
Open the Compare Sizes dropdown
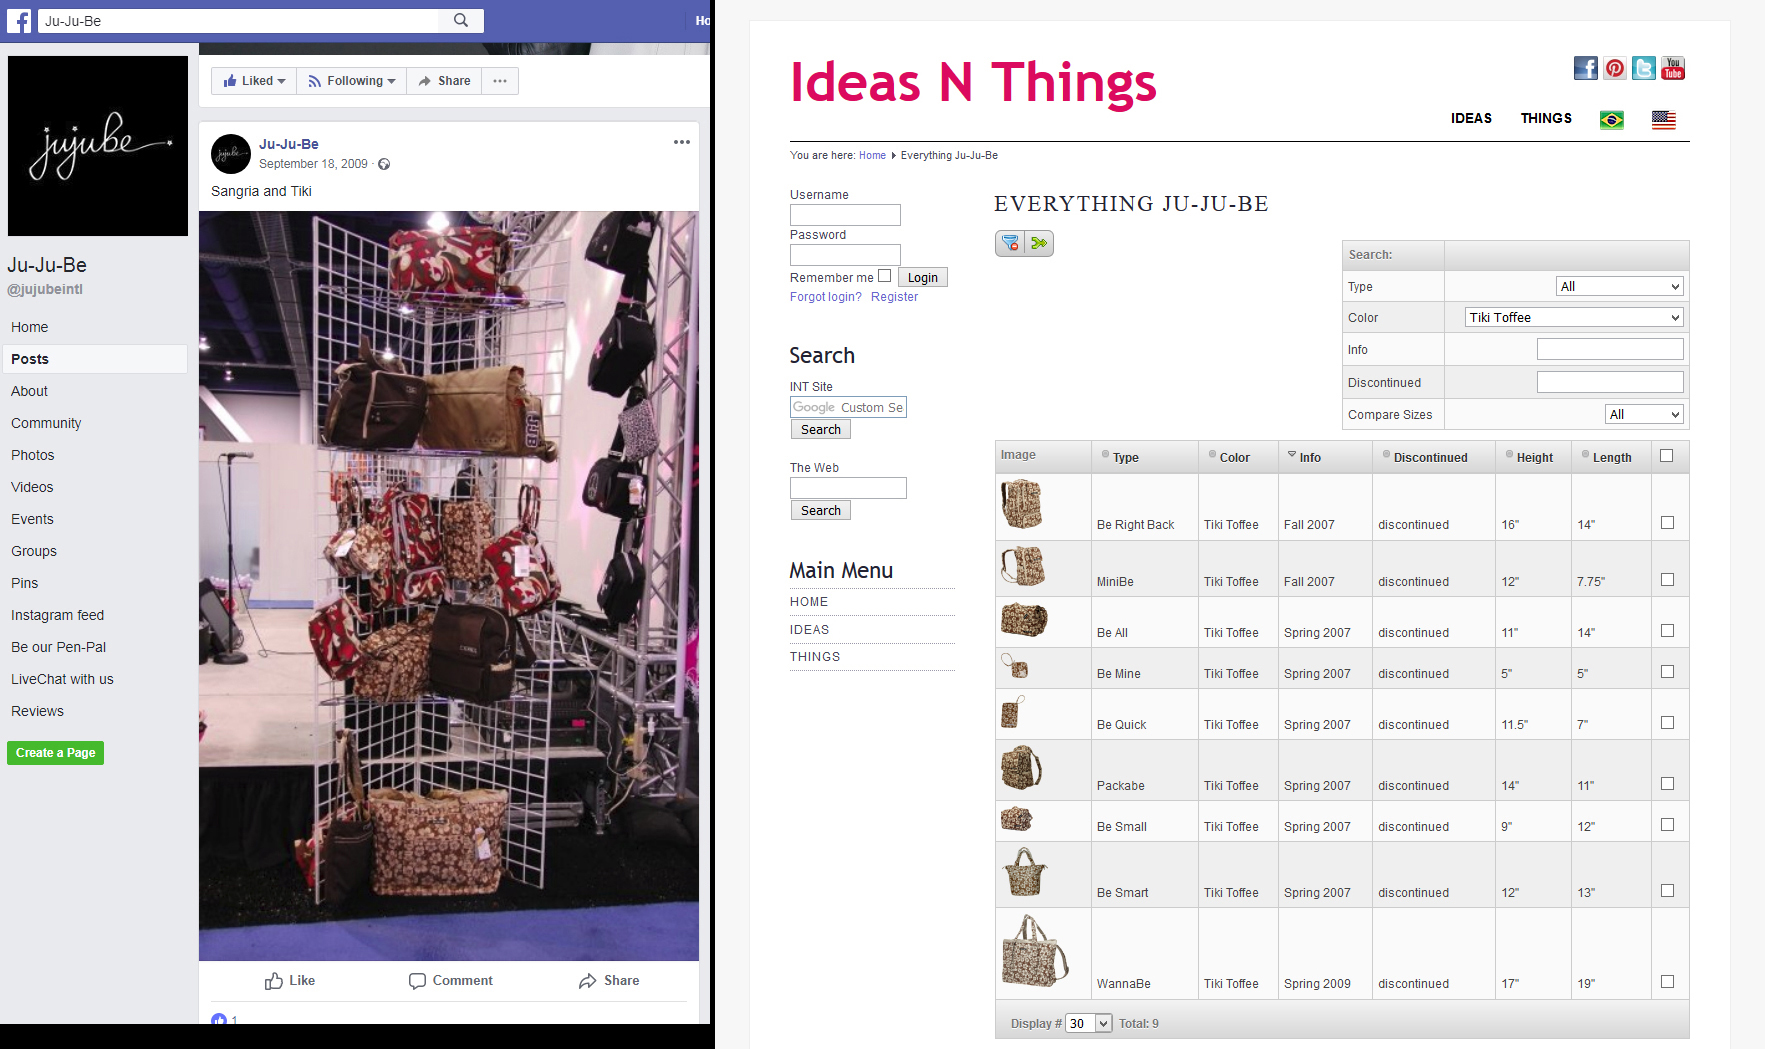tap(1645, 414)
